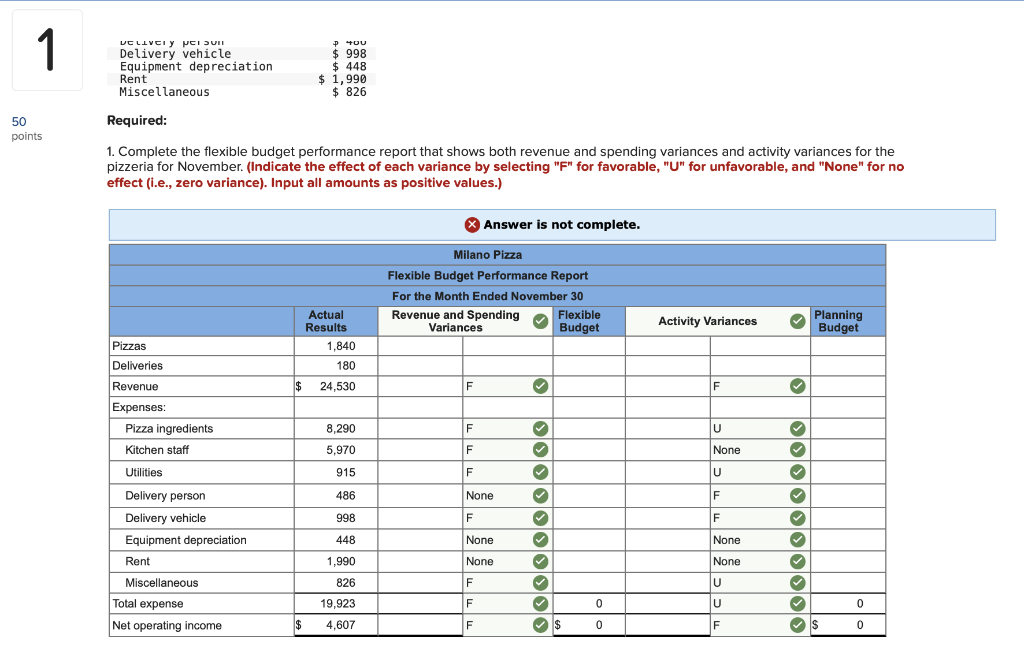This screenshot has width=1024, height=656.
Task: Click Kitchen staff activity variance checkmark
Action: click(797, 450)
